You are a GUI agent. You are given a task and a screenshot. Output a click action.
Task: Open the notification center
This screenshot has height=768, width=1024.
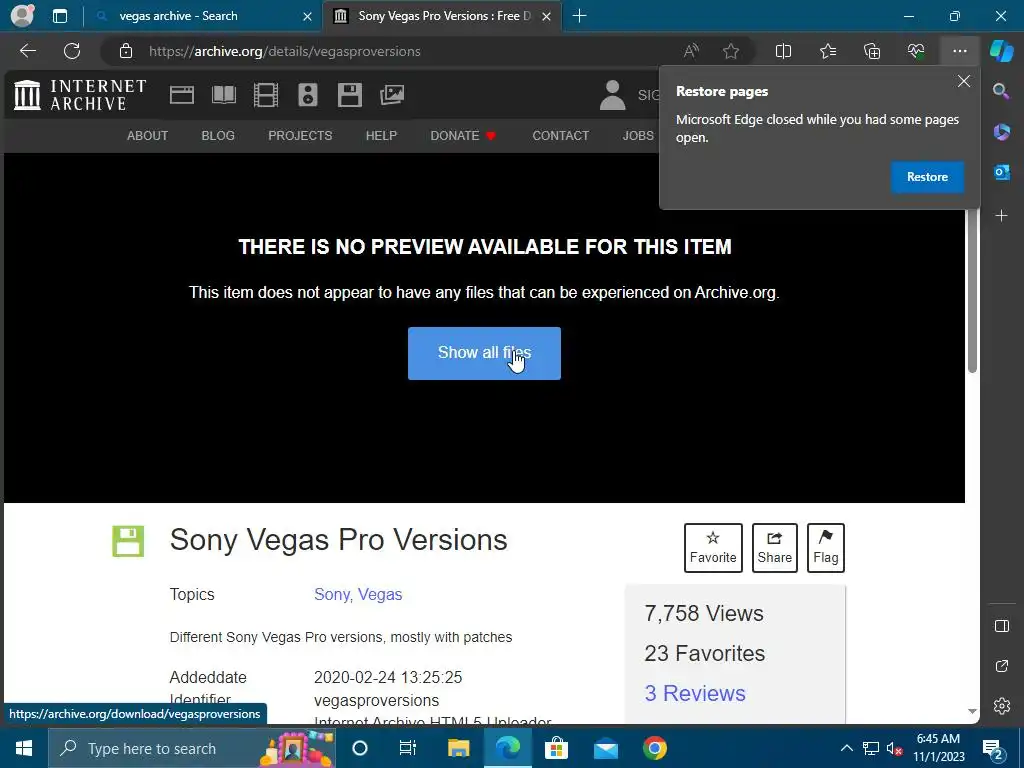993,748
